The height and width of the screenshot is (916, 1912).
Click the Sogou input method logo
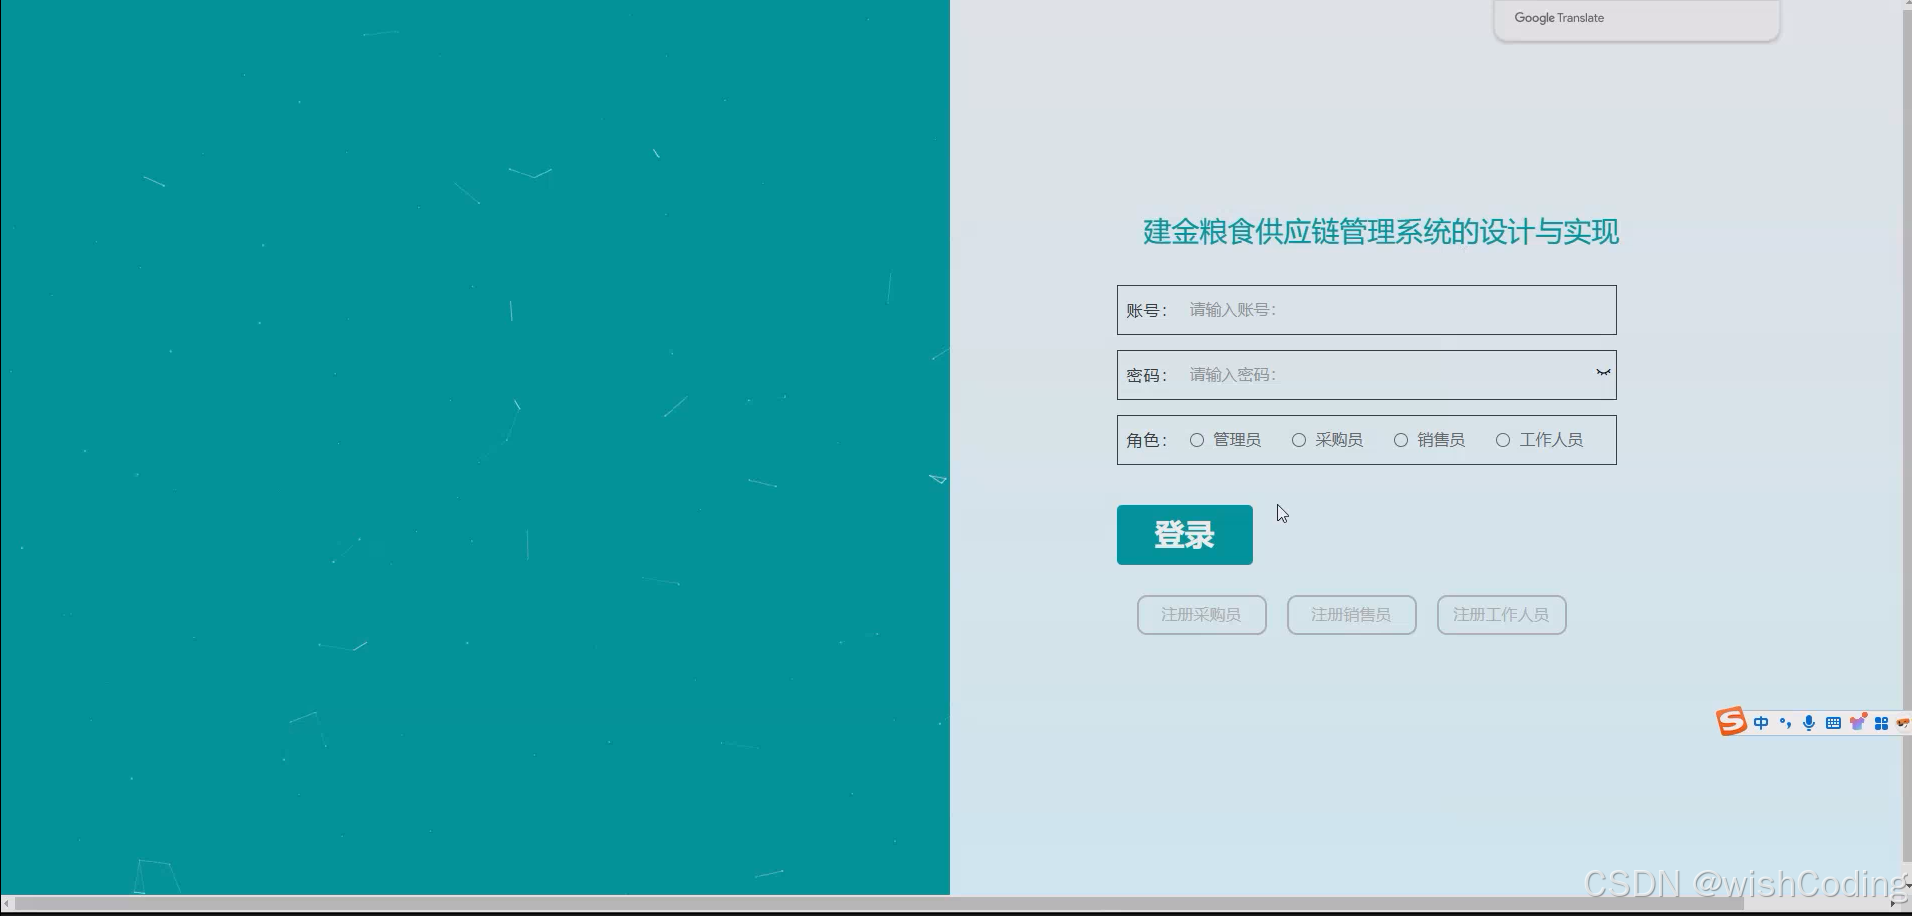[x=1731, y=721]
